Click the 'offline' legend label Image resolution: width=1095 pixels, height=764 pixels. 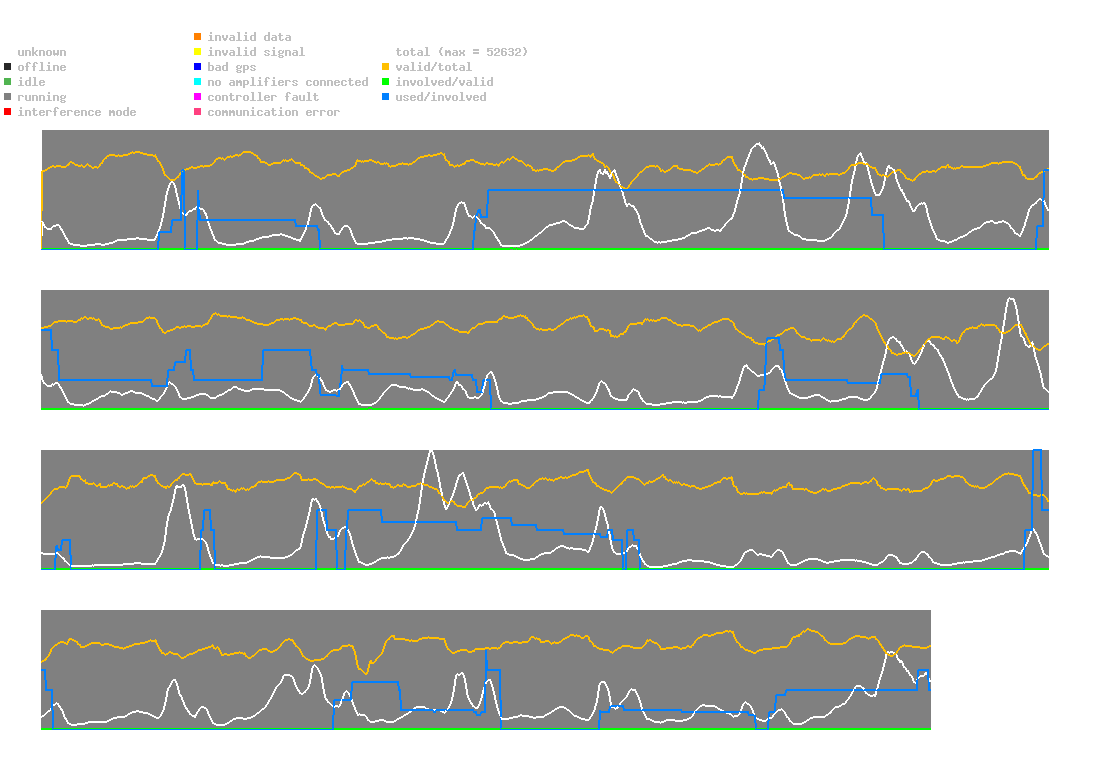click(x=42, y=67)
